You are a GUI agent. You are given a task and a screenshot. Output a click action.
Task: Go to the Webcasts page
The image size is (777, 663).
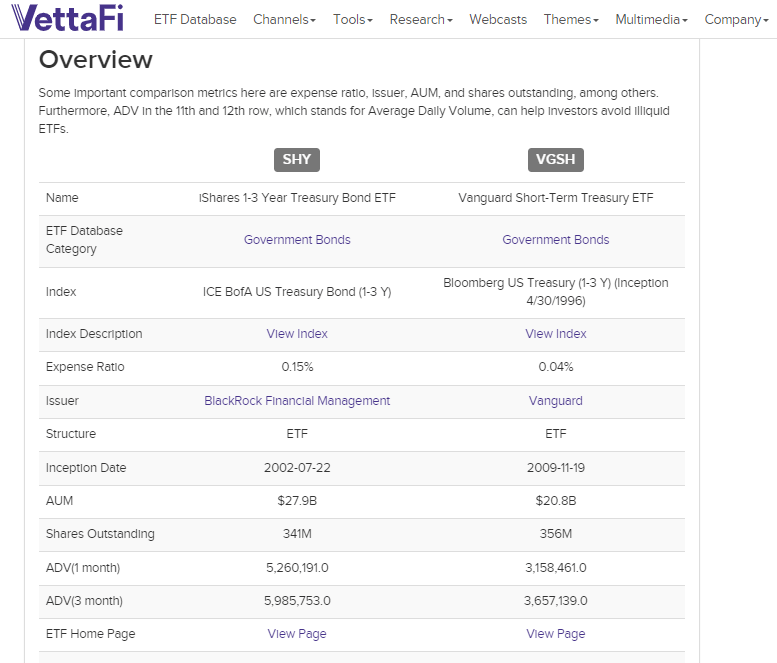tap(498, 20)
